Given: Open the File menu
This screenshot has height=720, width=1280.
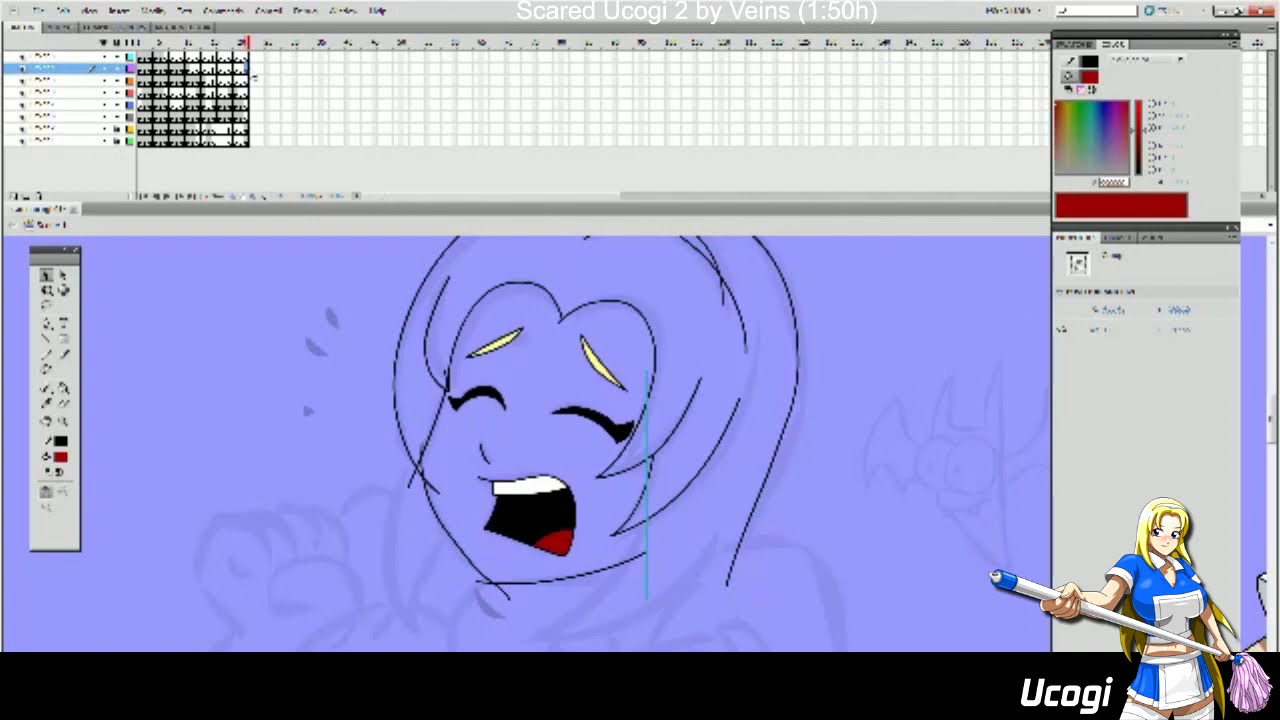Looking at the screenshot, I should pos(39,11).
